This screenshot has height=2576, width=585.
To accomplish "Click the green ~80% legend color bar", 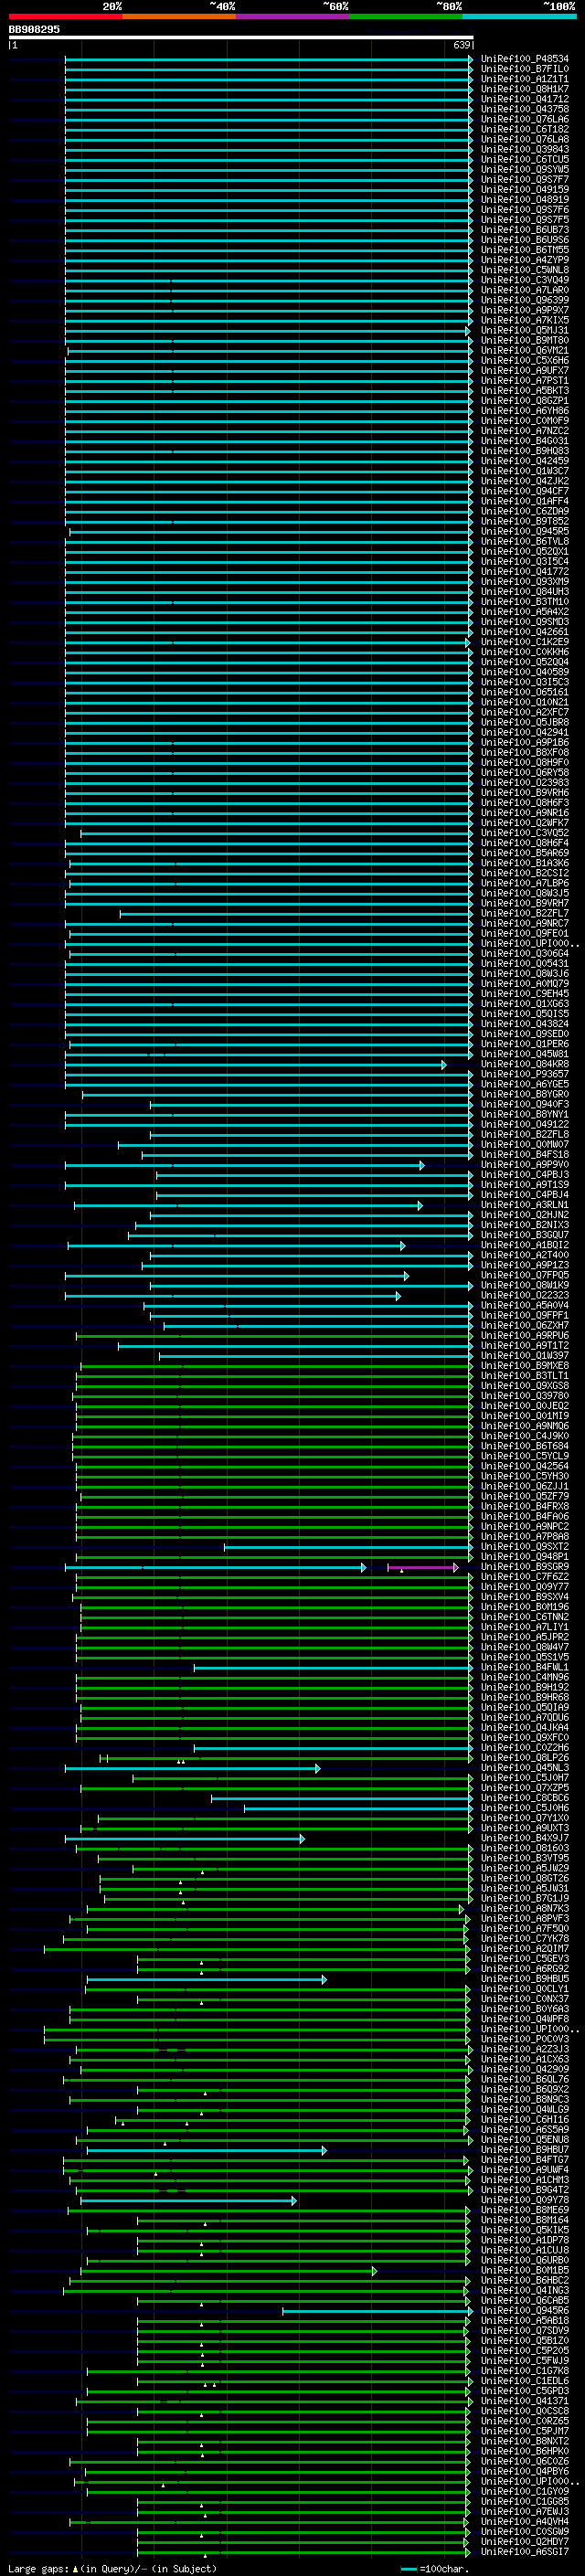I will pos(406,16).
